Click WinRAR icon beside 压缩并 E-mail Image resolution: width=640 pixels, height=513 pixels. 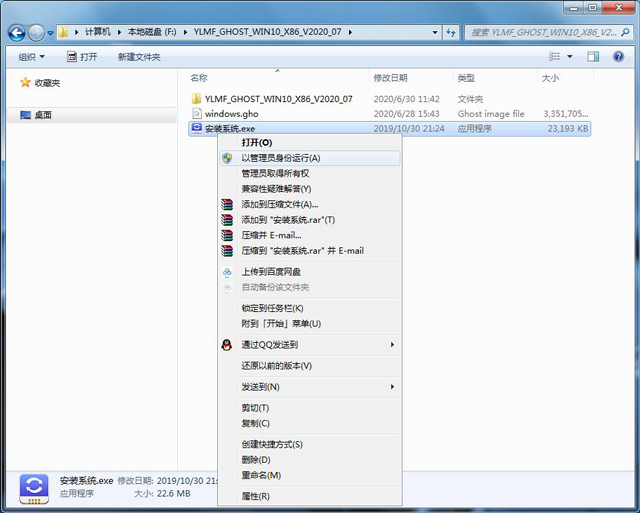[x=227, y=235]
